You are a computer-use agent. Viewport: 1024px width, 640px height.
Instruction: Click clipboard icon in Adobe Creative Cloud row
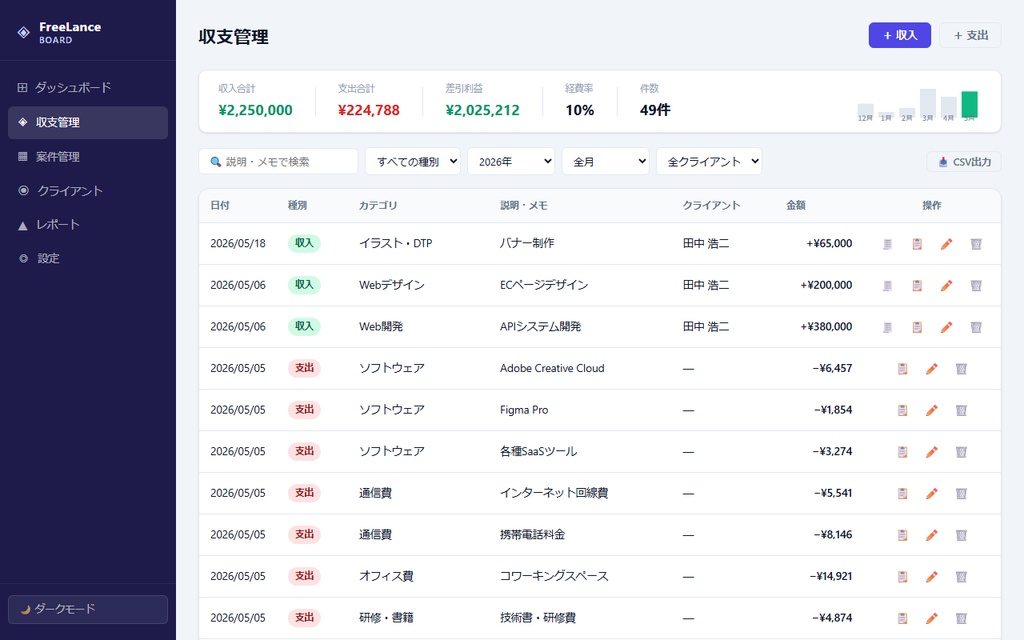(903, 369)
